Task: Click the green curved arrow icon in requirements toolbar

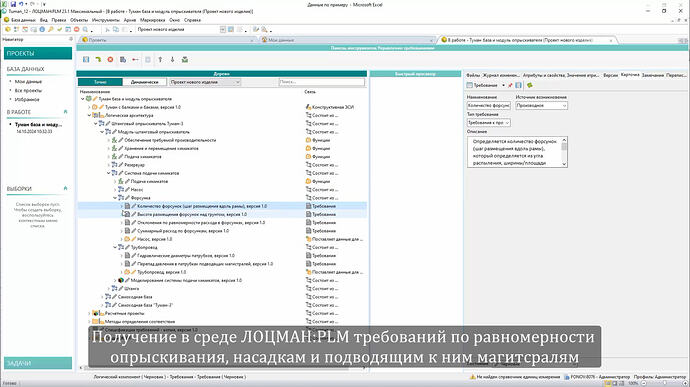Action: (98, 59)
